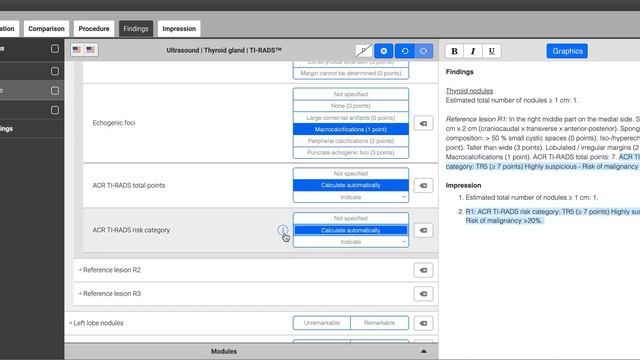The width and height of the screenshot is (640, 360).
Task: Click the ACR TI-RADS risk category label
Action: (x=131, y=230)
